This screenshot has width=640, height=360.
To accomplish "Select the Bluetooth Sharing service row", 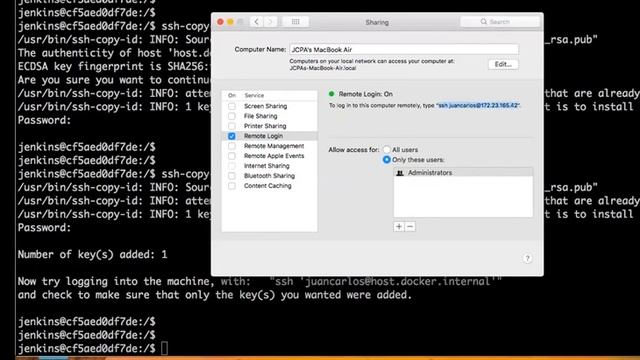I will (x=269, y=176).
